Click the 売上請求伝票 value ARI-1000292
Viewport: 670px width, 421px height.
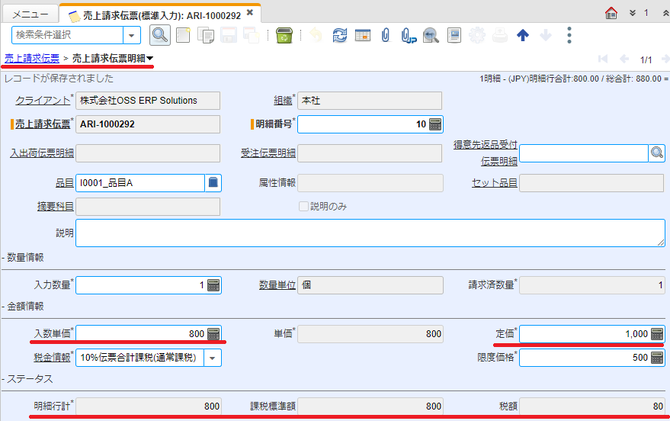click(148, 124)
